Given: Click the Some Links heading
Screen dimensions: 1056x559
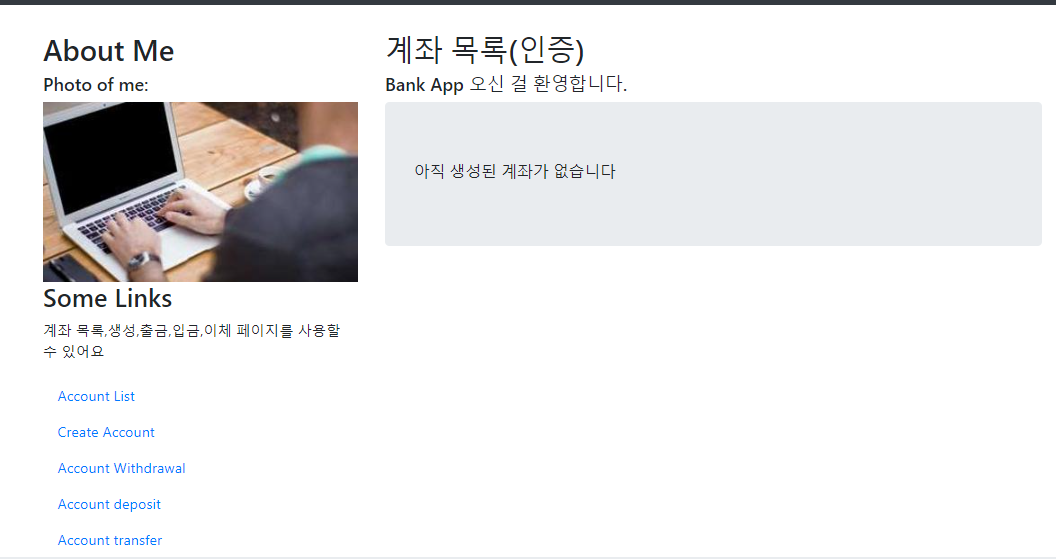Looking at the screenshot, I should click(x=108, y=298).
